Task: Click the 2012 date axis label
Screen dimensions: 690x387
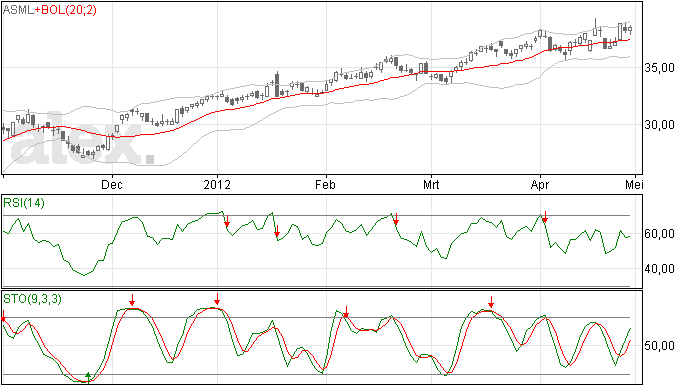Action: click(x=217, y=184)
